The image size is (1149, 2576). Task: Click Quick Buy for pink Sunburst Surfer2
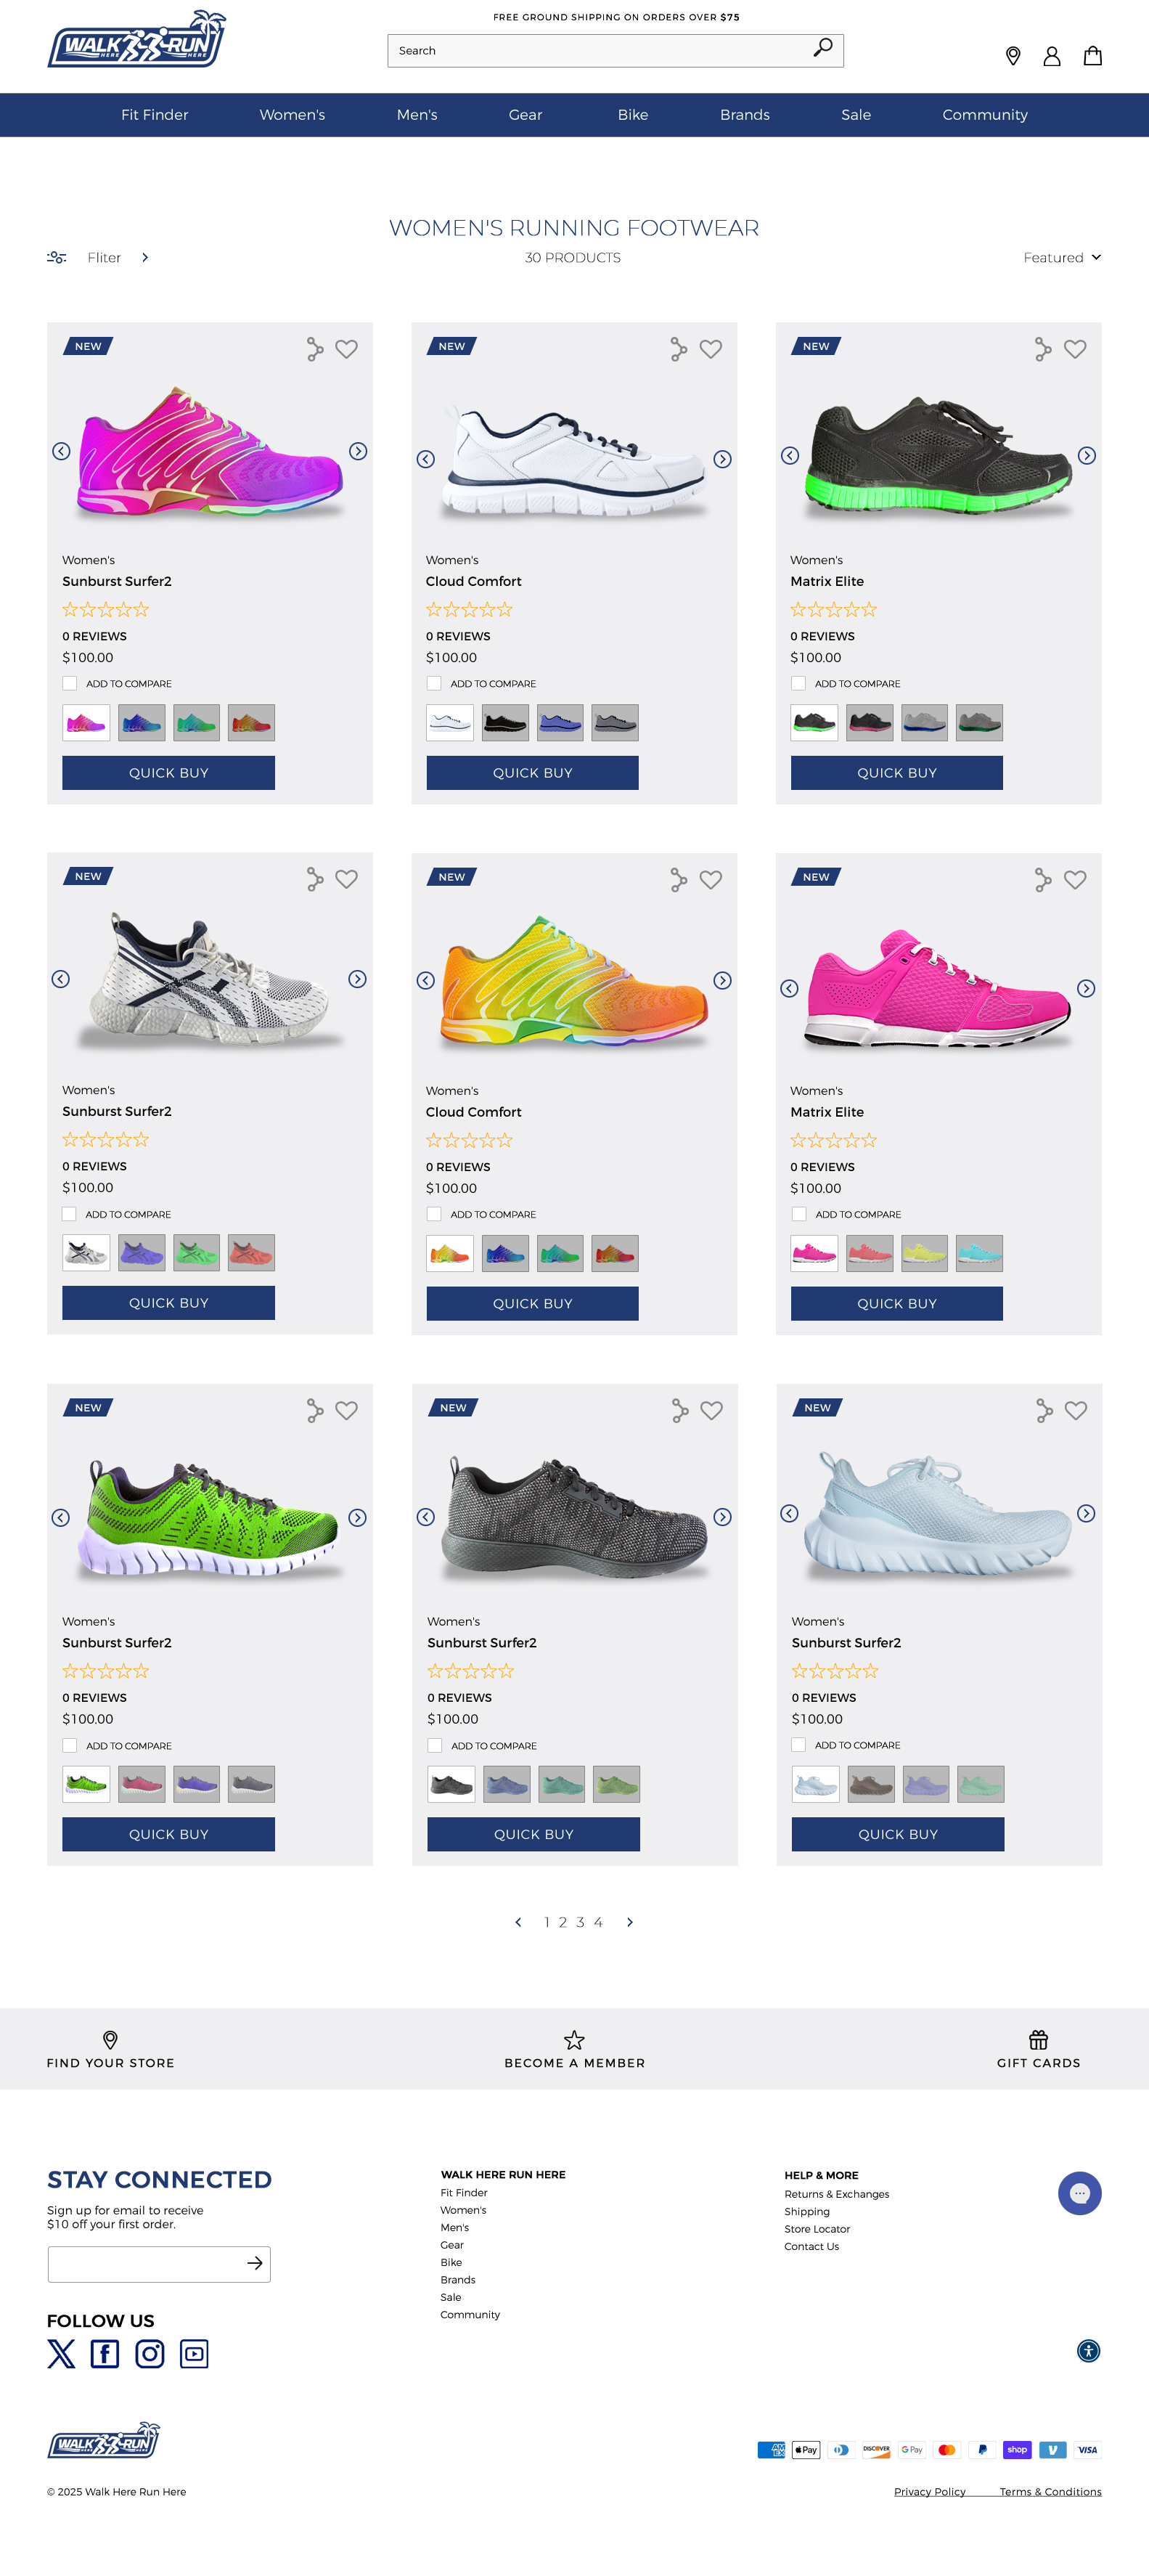tap(168, 773)
